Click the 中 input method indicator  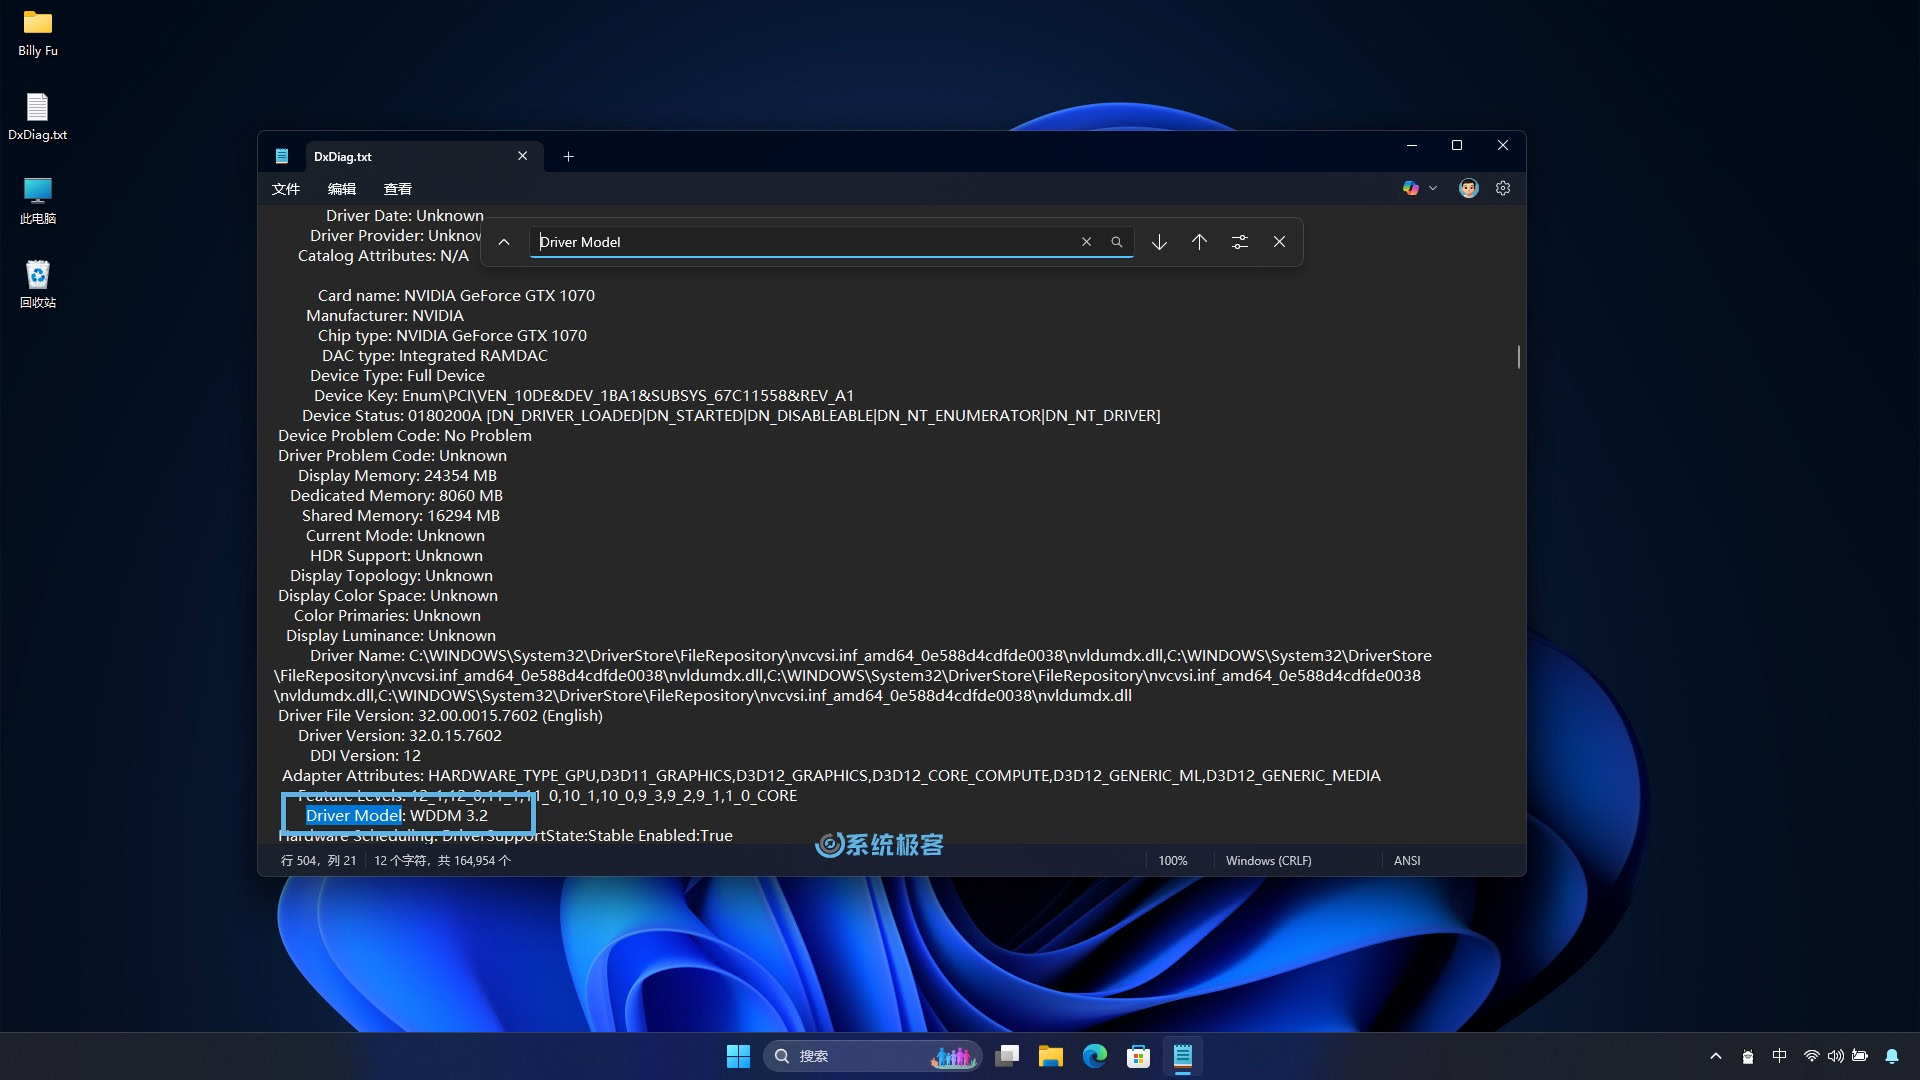coord(1779,1056)
